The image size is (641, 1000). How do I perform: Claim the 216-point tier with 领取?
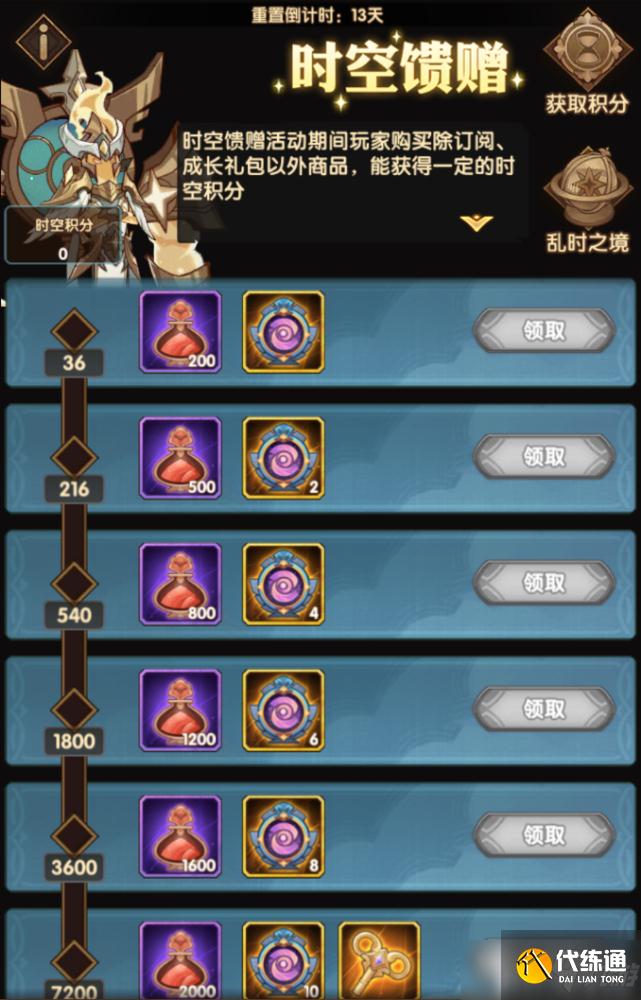[x=544, y=457]
